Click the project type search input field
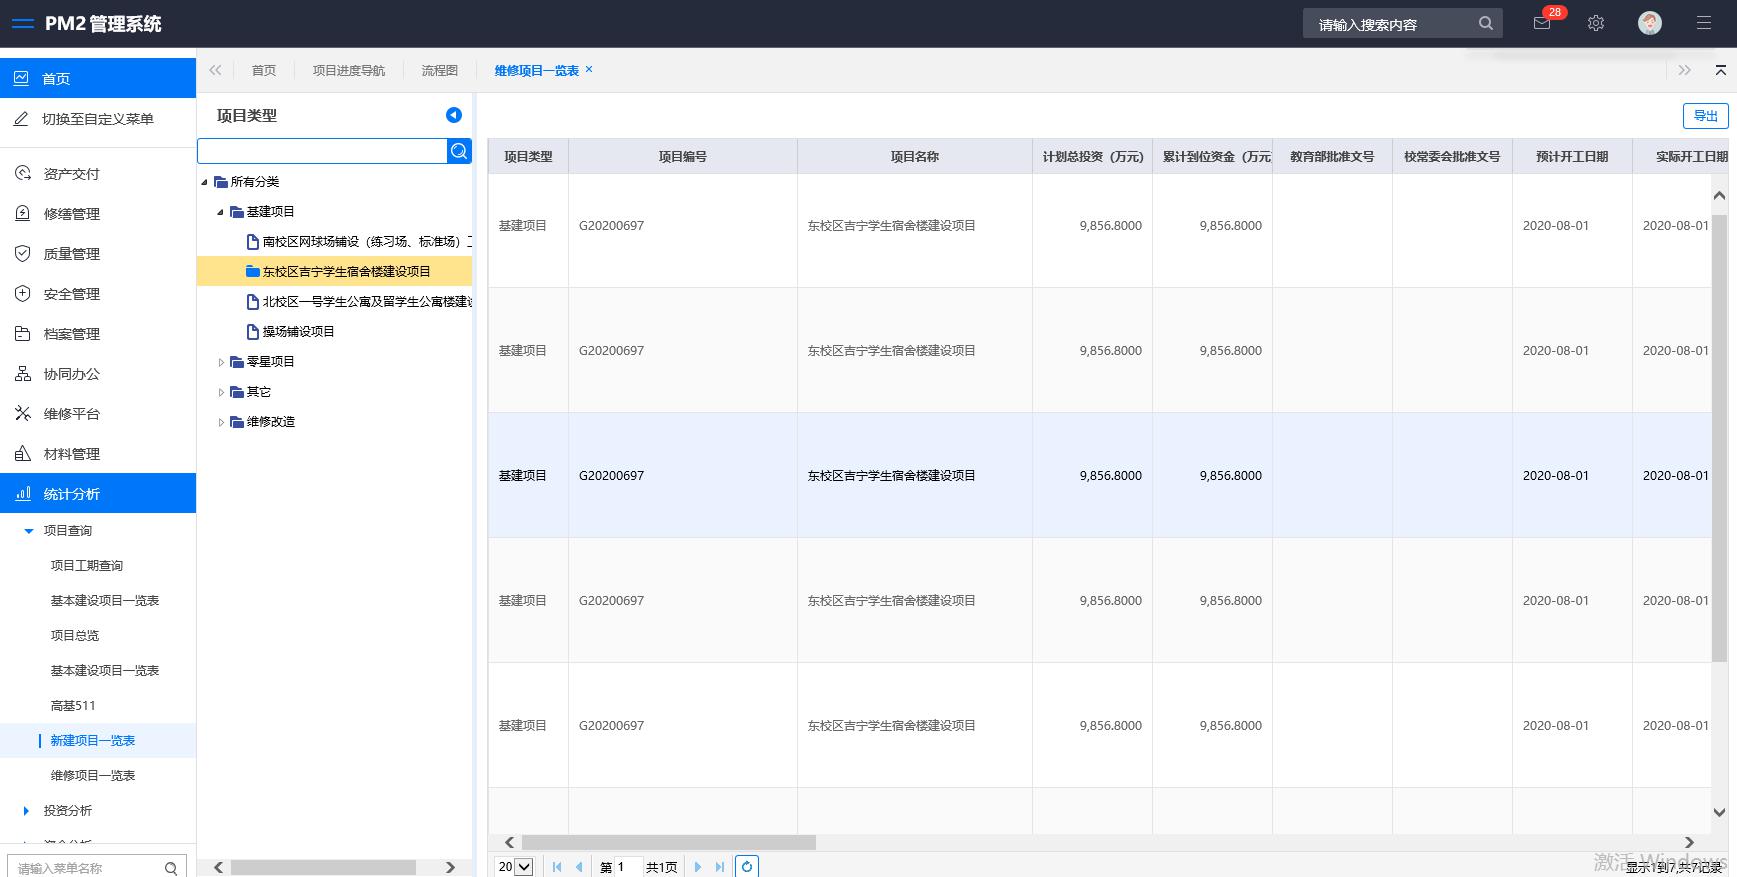Screen dimensions: 1737x877 point(322,151)
